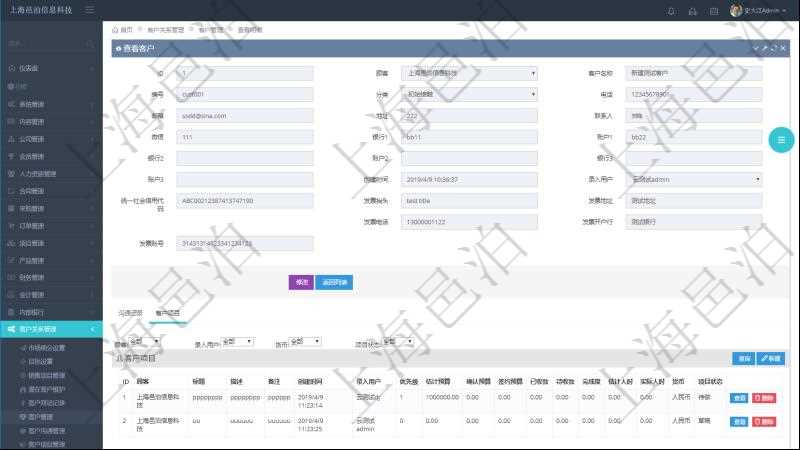Image resolution: width=800 pixels, height=450 pixels.
Task: Switch to the 沟通记录 tab
Action: pos(131,313)
